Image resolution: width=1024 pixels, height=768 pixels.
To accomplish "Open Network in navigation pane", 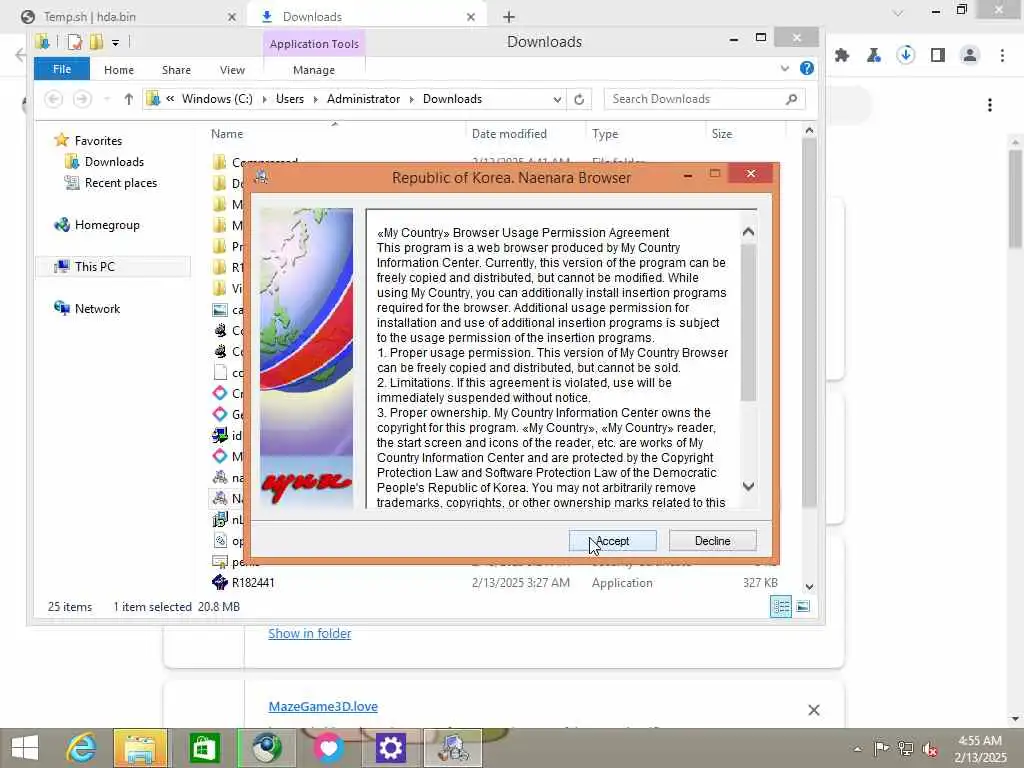I will coord(97,308).
